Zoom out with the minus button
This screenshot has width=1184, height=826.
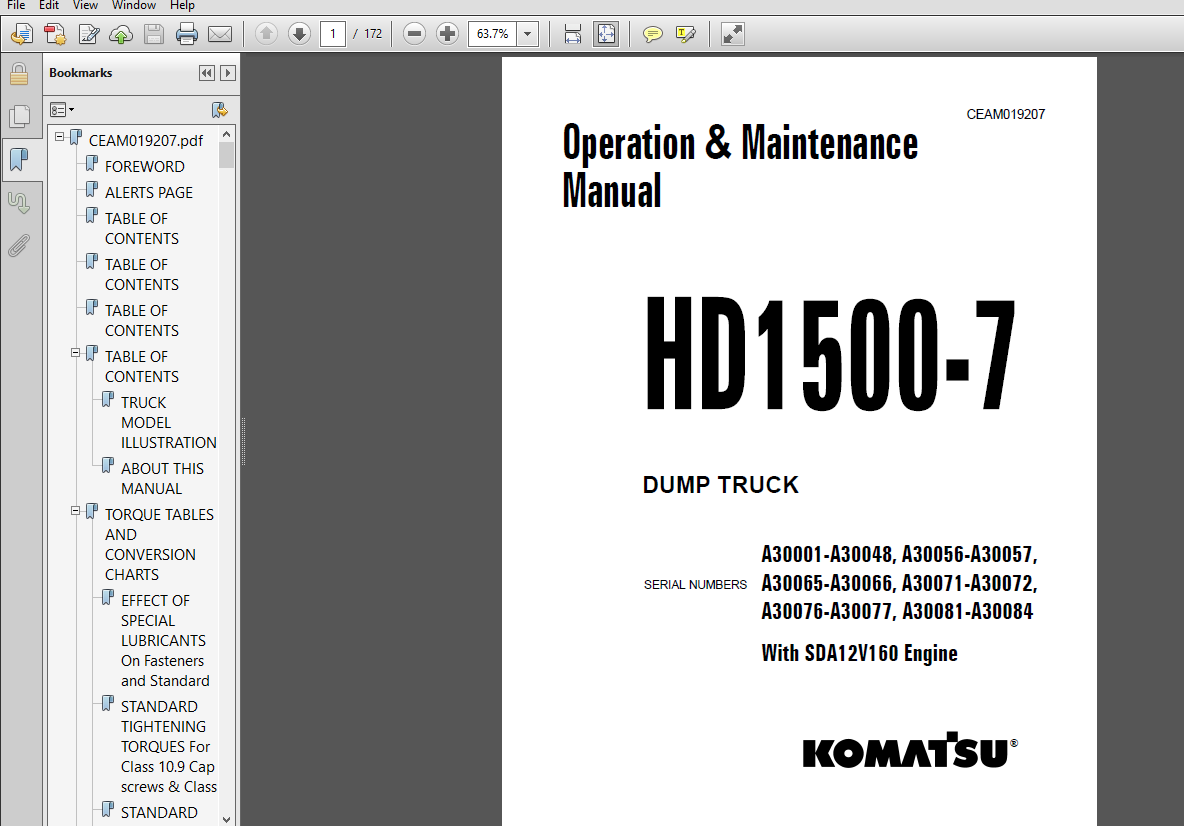[x=415, y=34]
